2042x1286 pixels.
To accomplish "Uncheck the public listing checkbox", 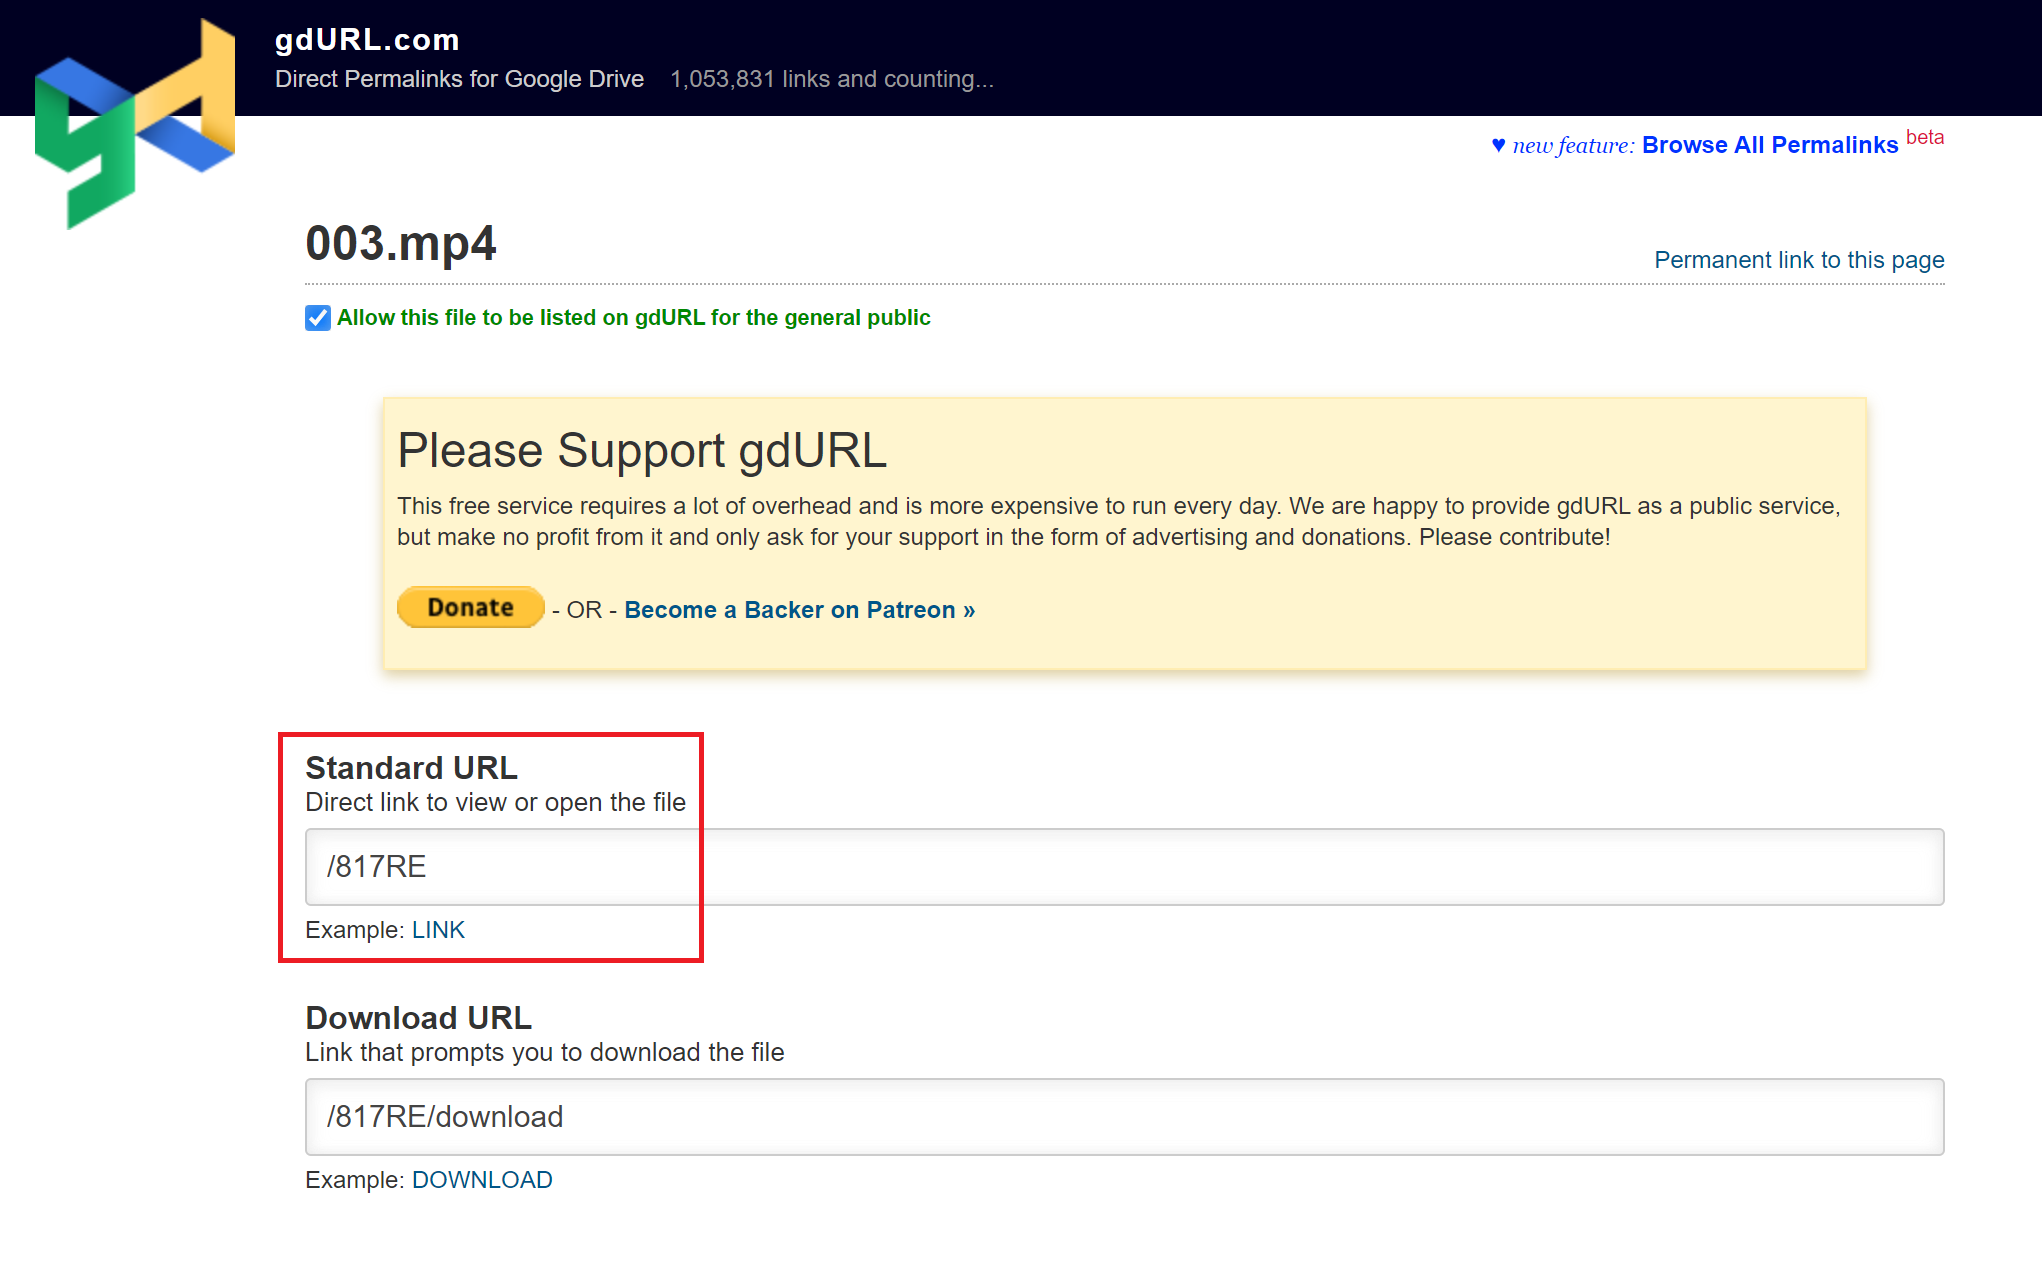I will pyautogui.click(x=318, y=318).
